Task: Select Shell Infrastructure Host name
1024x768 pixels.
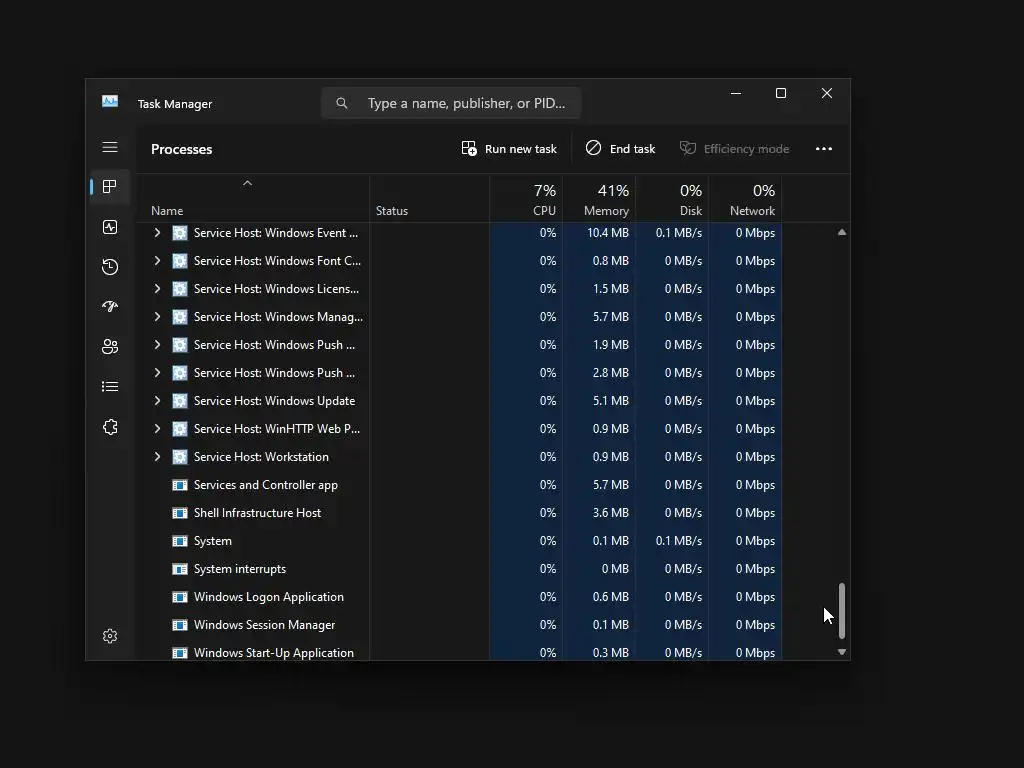Action: (257, 513)
